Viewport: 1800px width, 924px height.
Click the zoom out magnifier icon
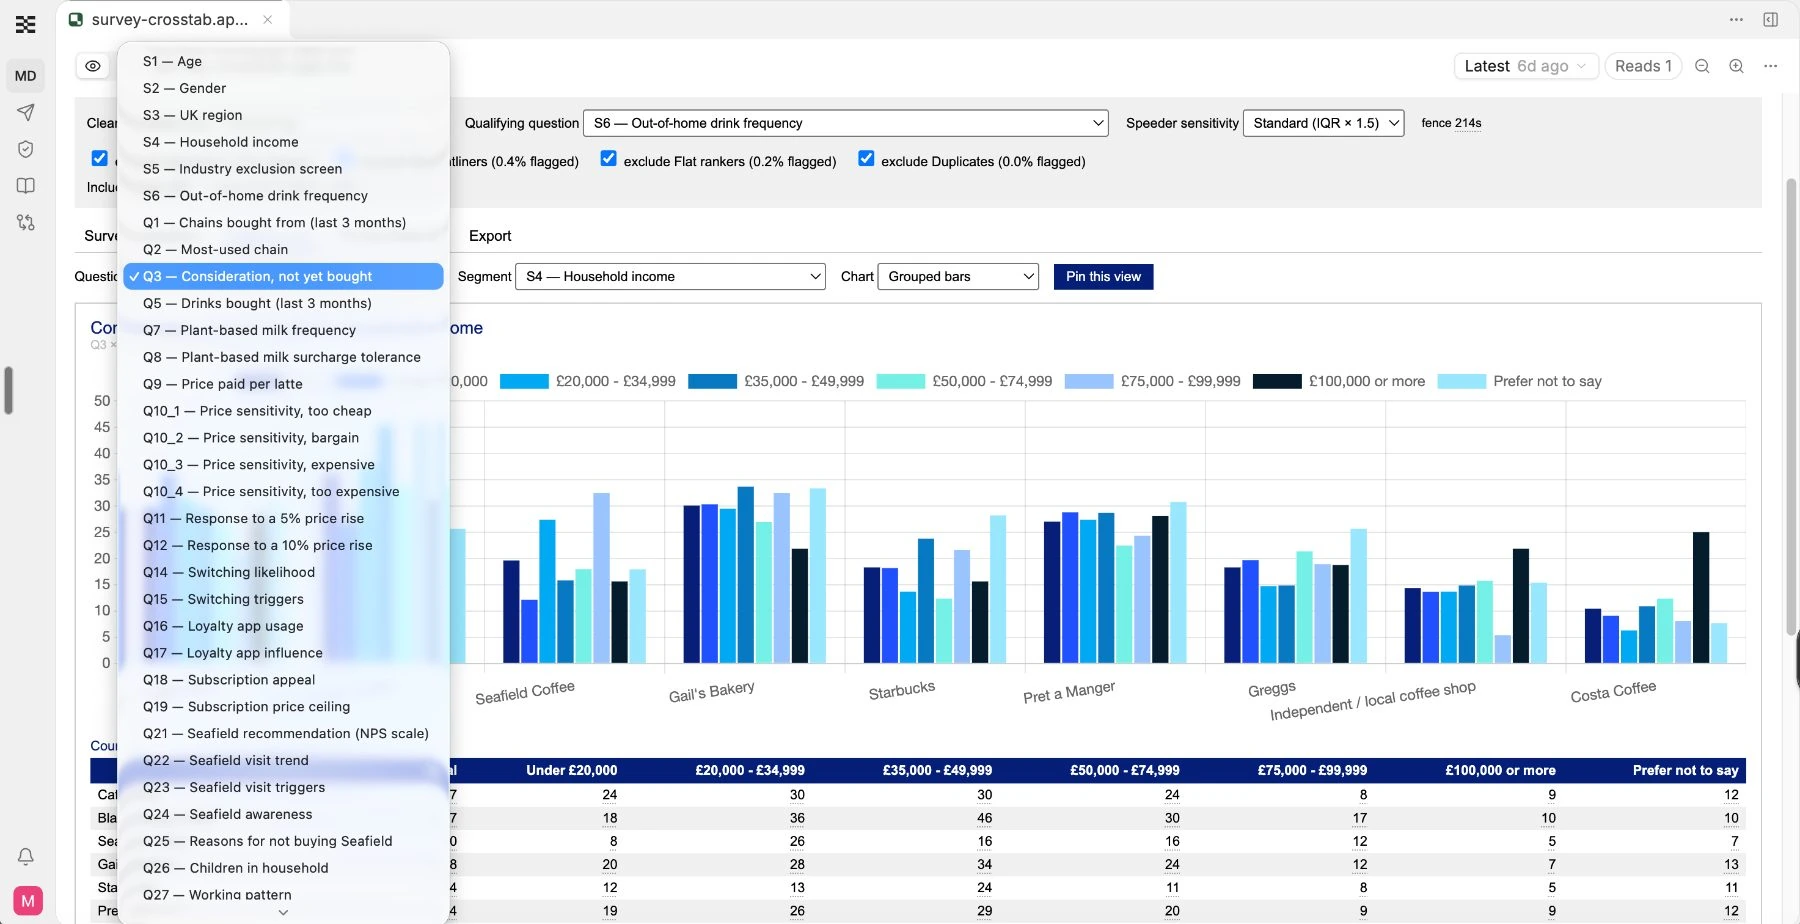1702,66
